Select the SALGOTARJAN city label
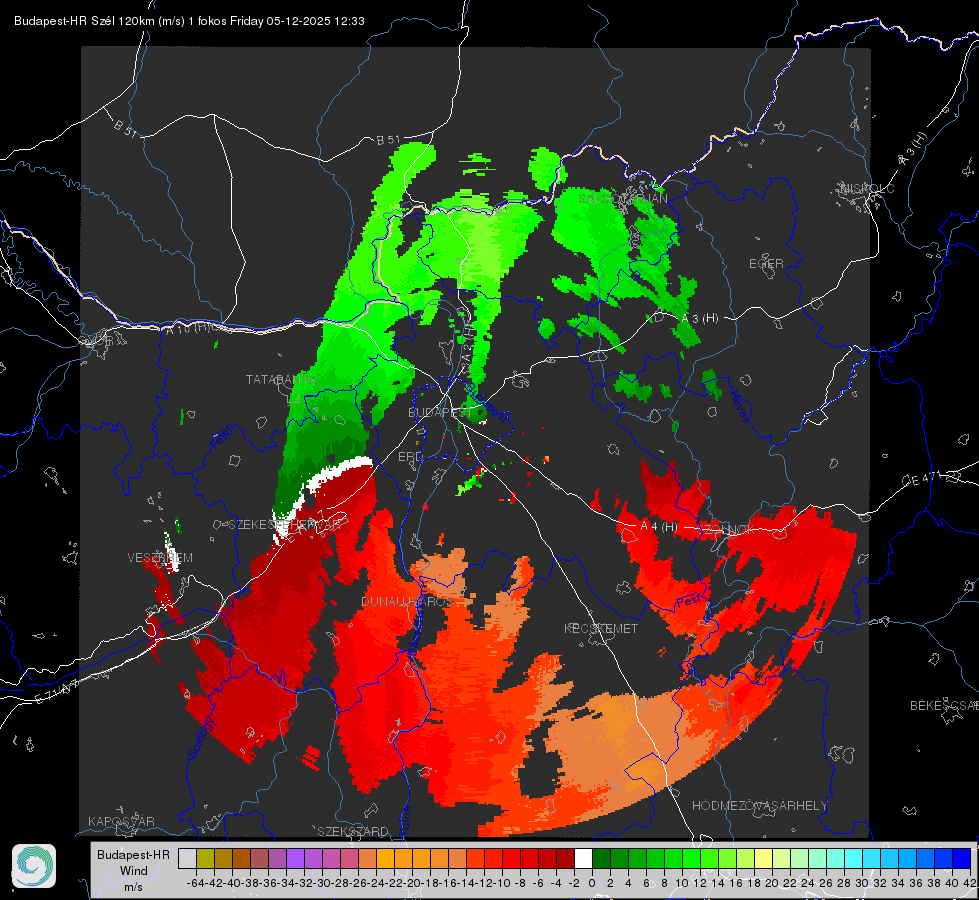The height and width of the screenshot is (900, 979). coord(622,198)
